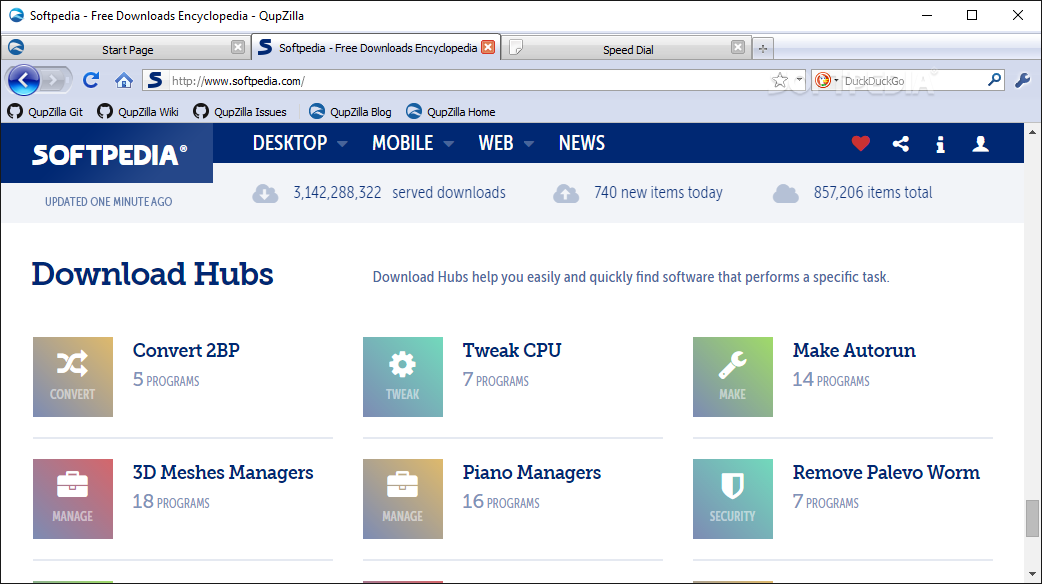Click 3D Meshes MANAGE tile icon
Screen dimensions: 1042x584
point(73,499)
